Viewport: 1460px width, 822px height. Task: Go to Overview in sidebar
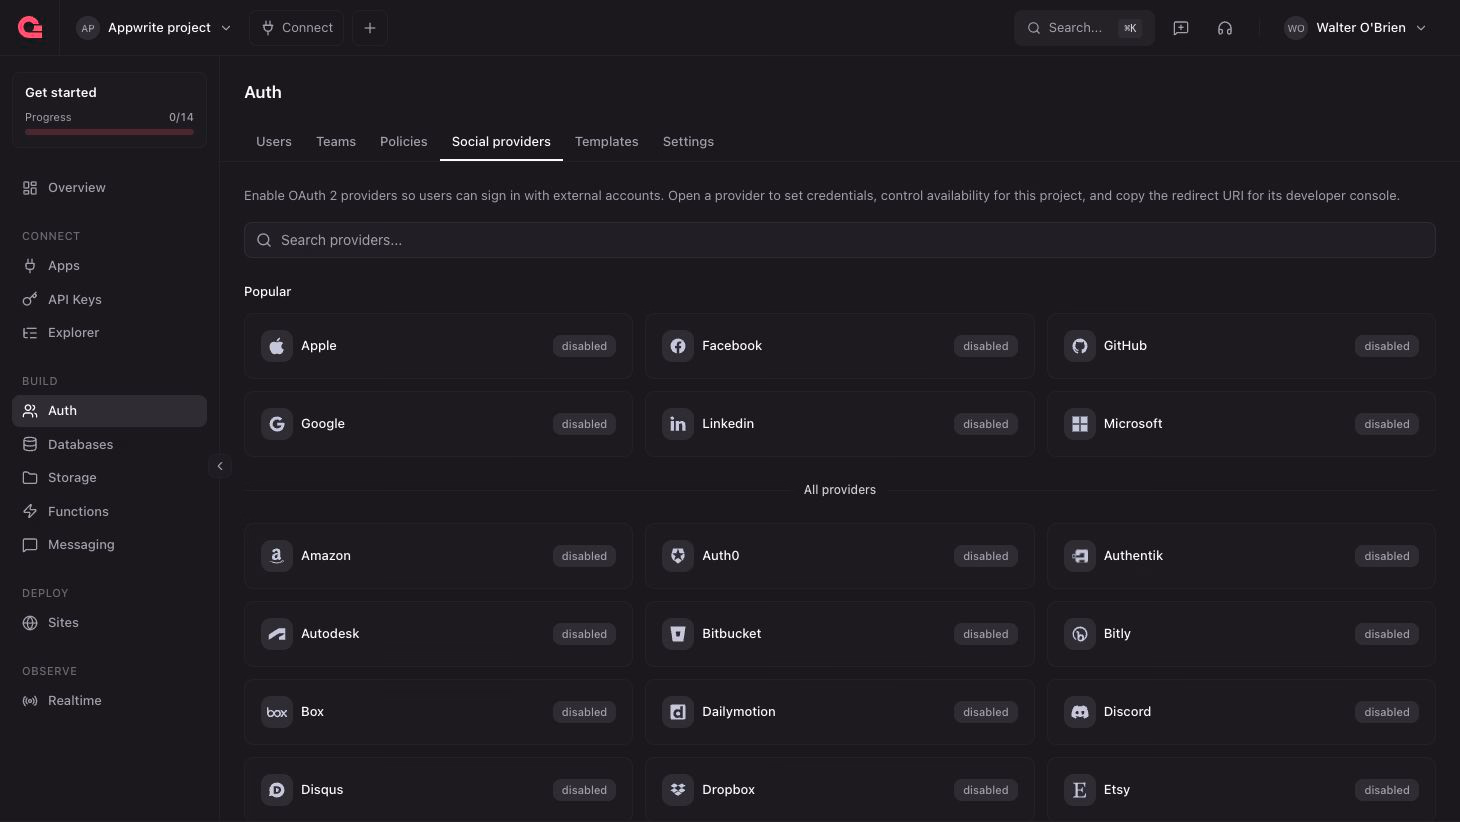(110, 188)
